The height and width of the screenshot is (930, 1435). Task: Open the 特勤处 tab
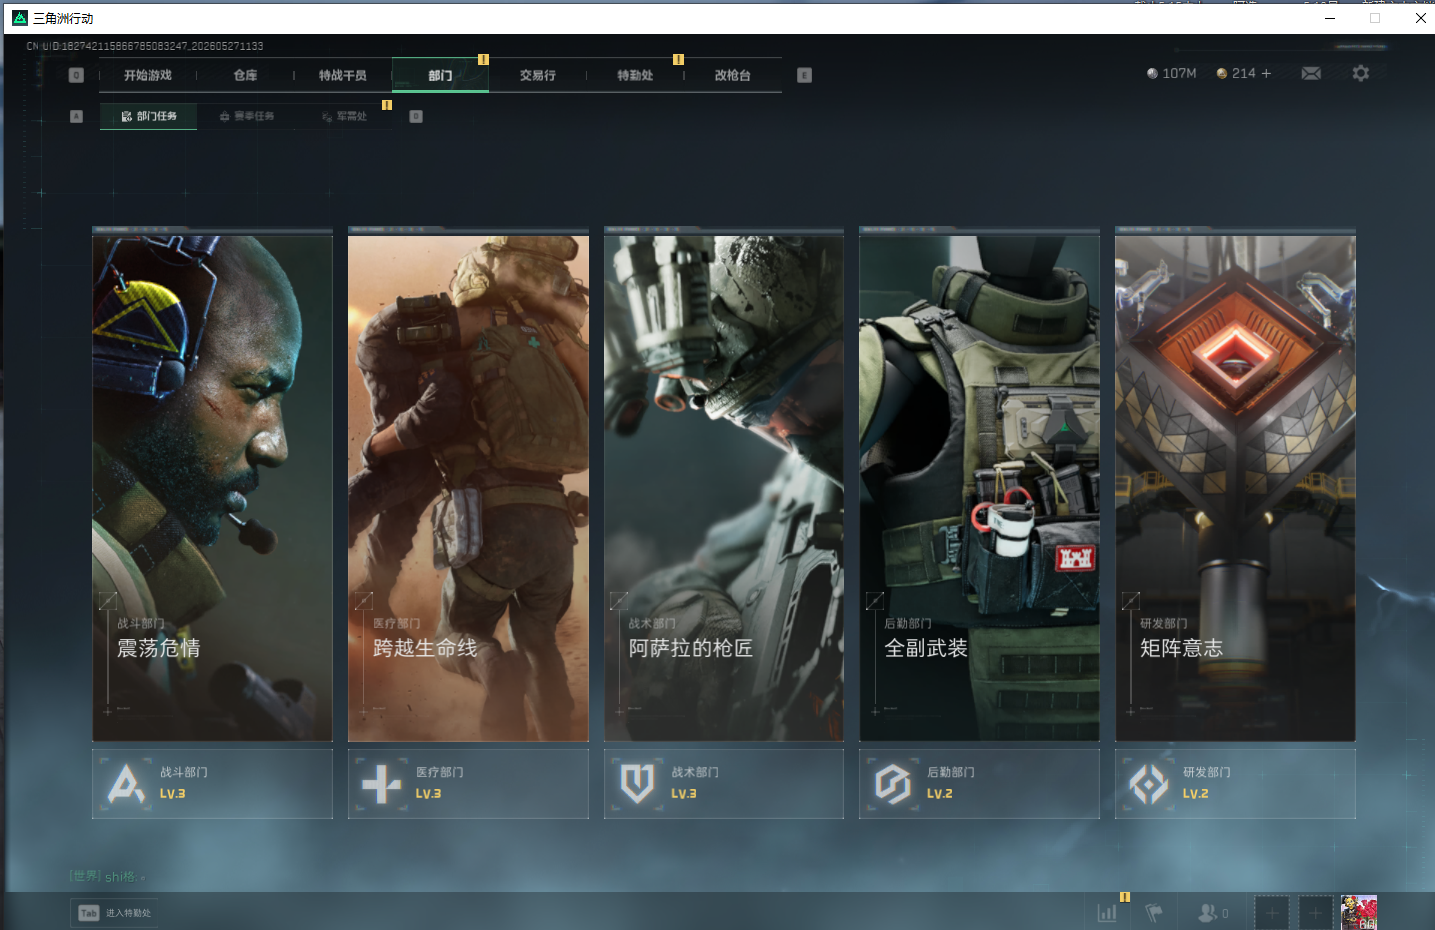635,75
